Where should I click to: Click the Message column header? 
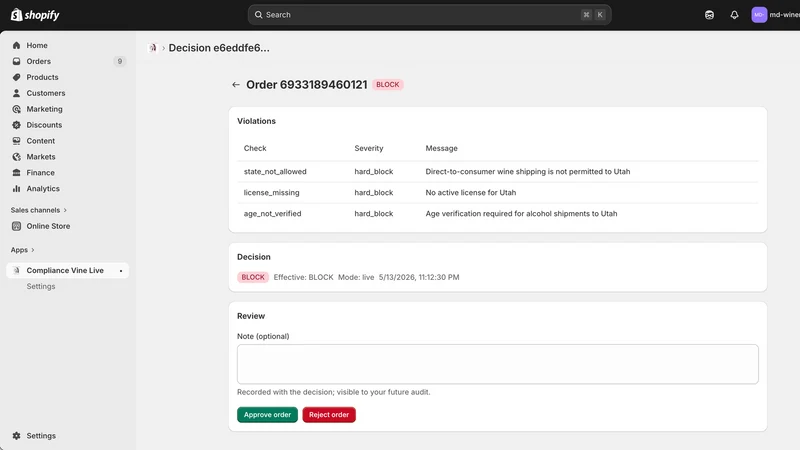pos(441,148)
